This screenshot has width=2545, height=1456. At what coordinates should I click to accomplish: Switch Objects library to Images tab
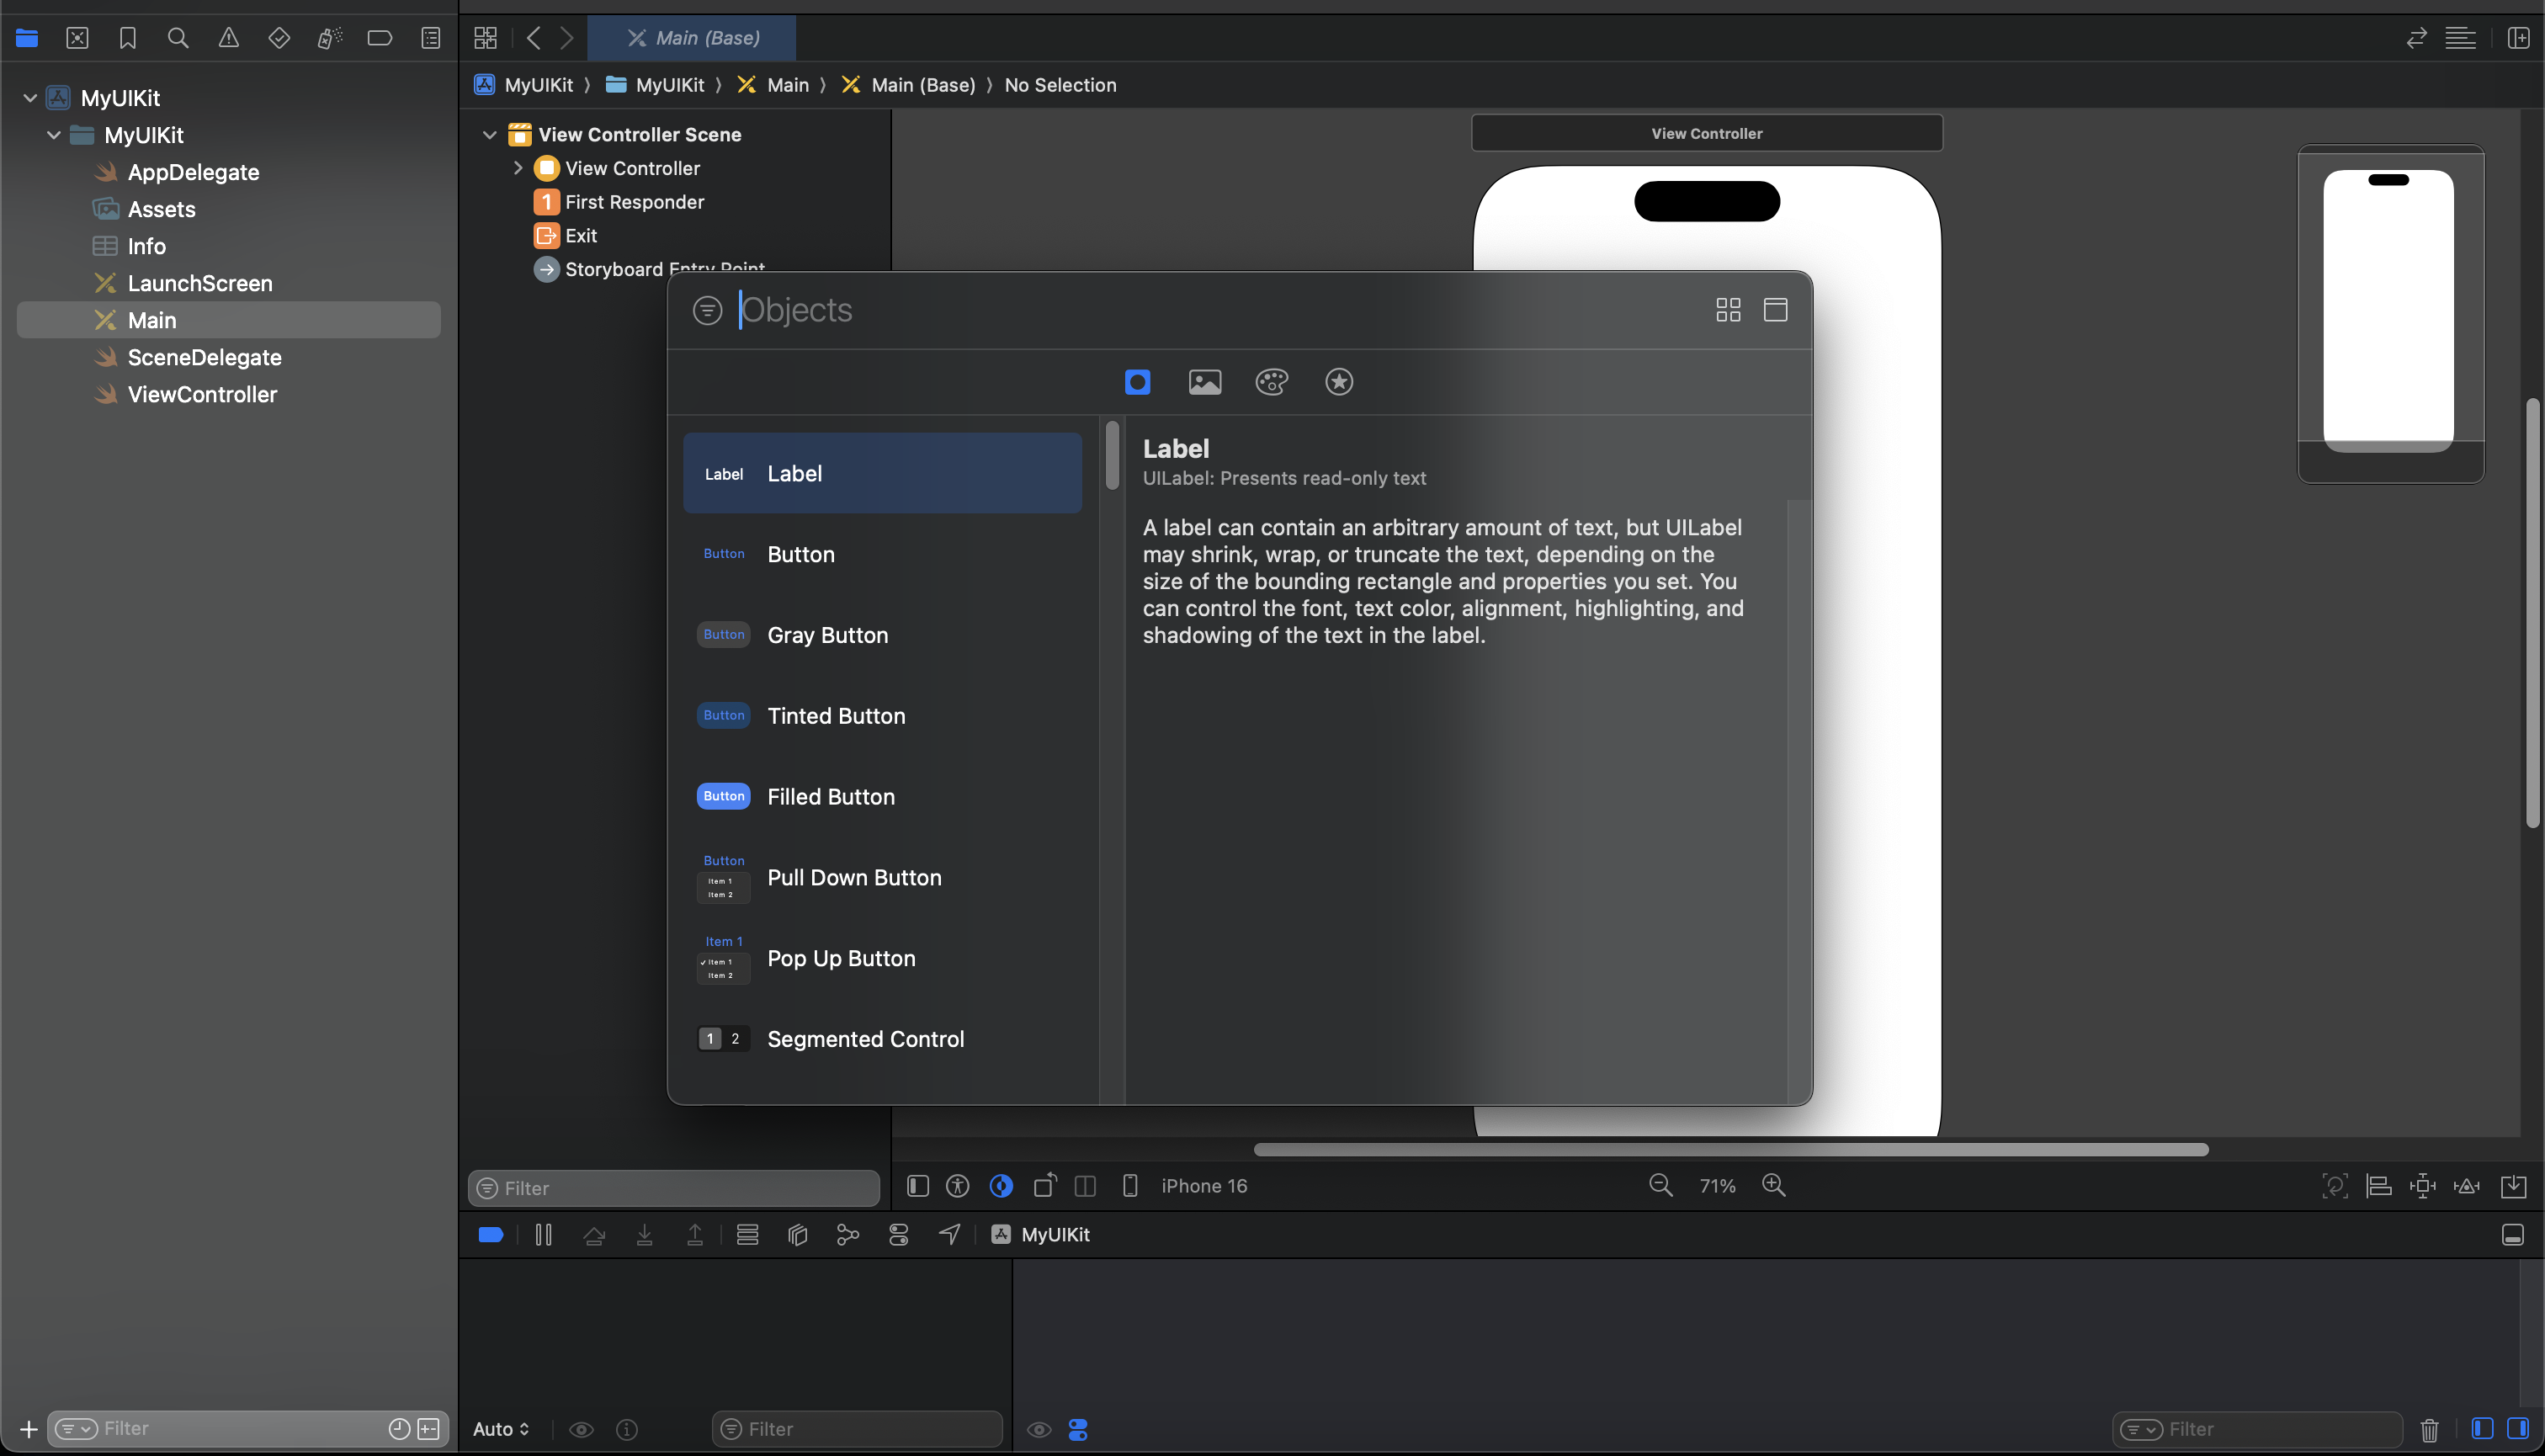[x=1204, y=382]
